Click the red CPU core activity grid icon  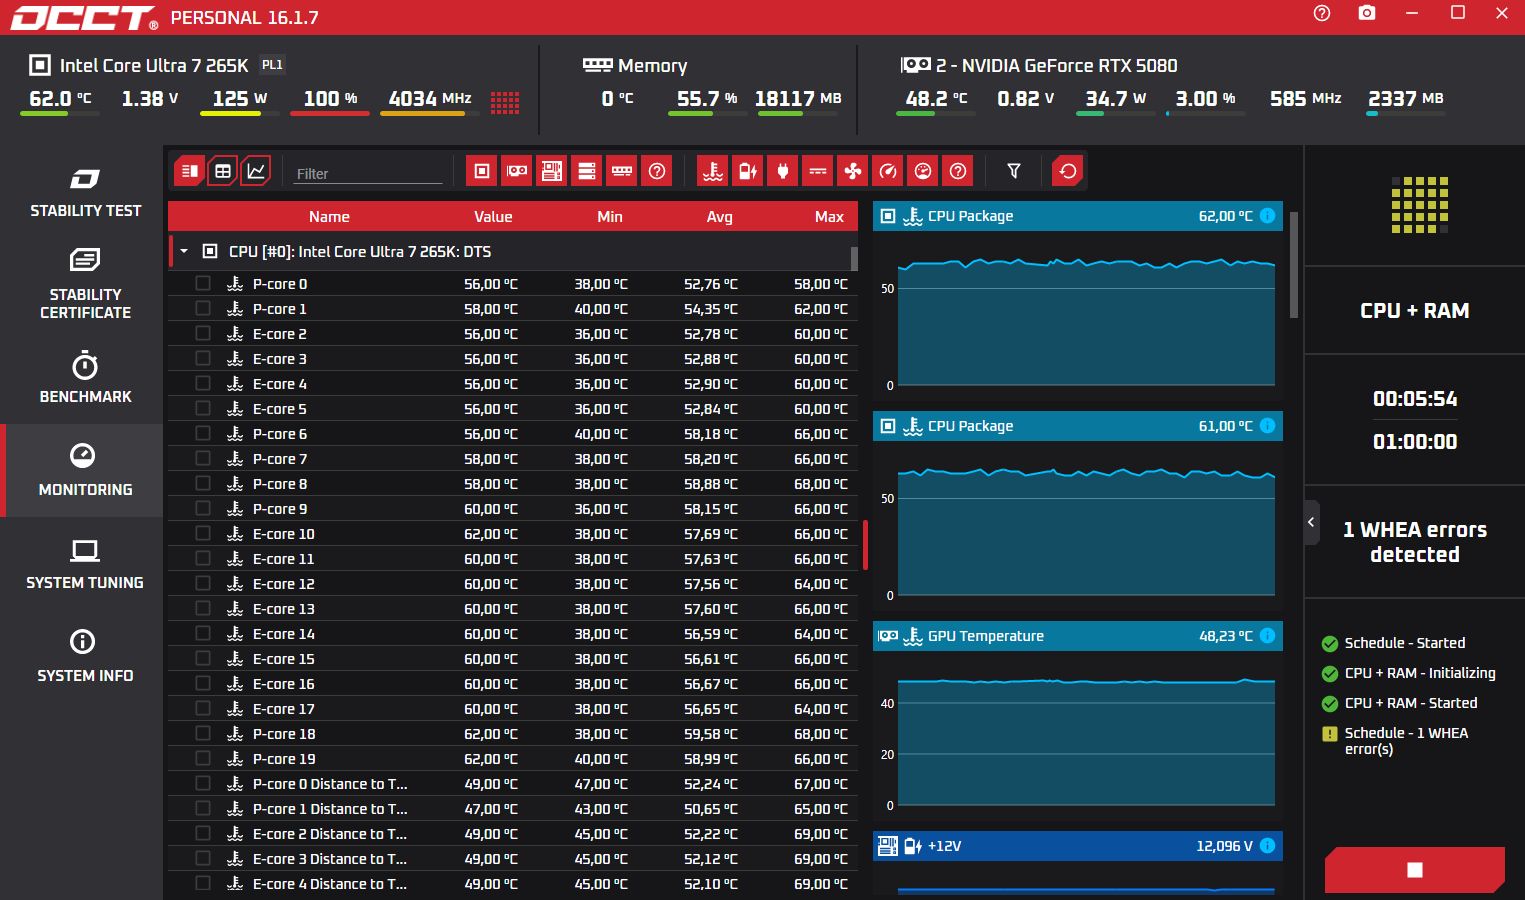505,102
